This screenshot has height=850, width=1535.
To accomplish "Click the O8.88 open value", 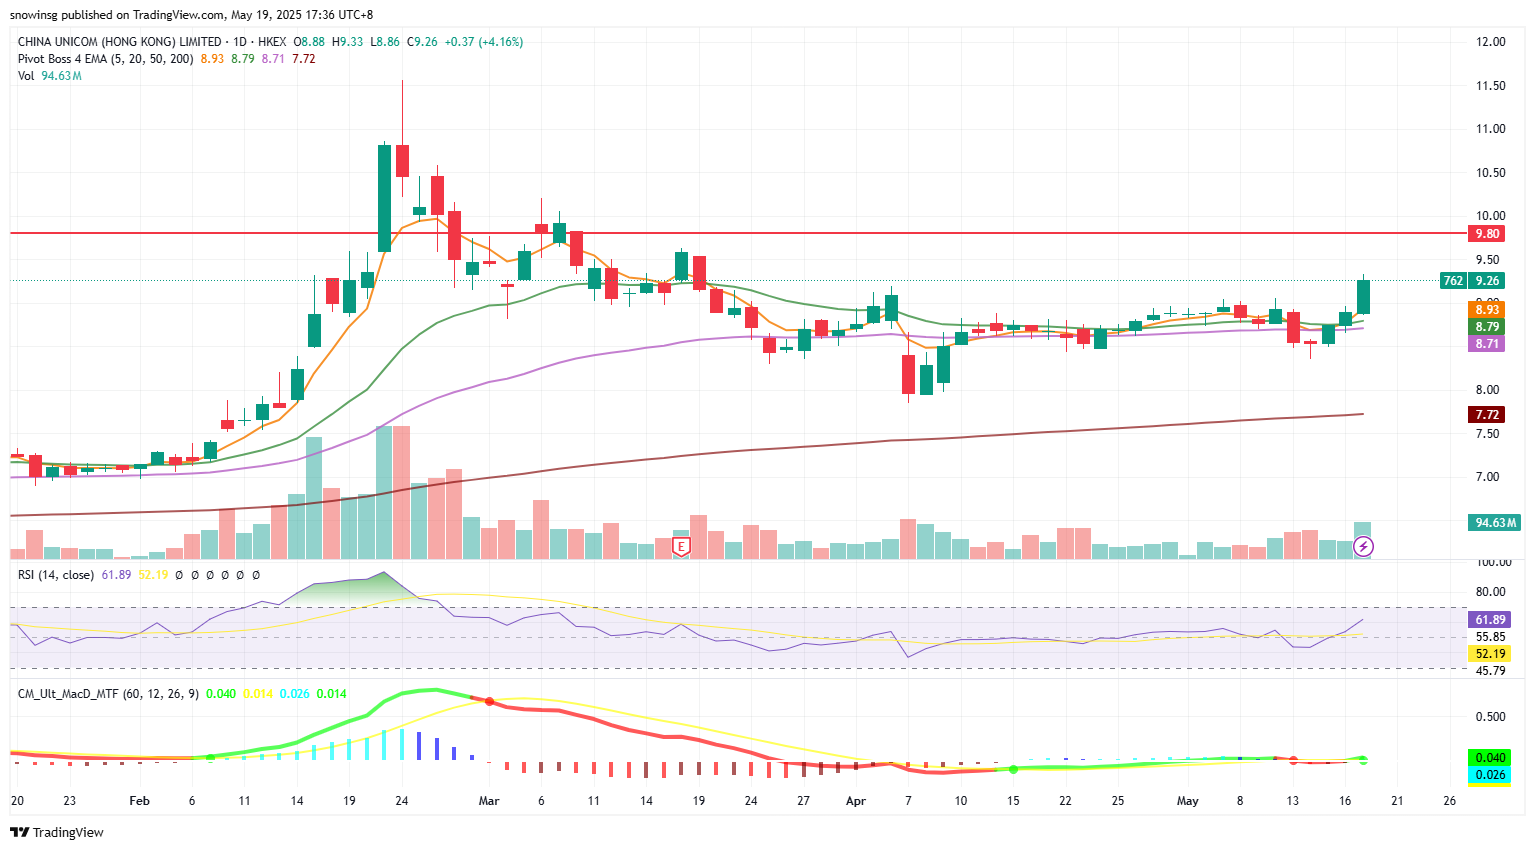I will coord(308,42).
